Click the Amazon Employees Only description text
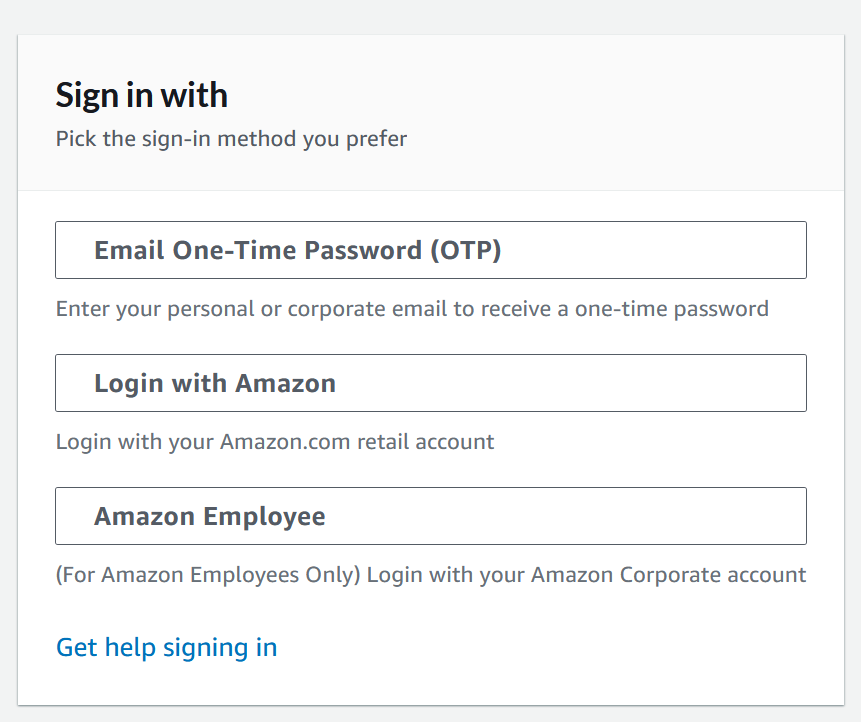Viewport: 861px width, 722px height. [x=430, y=575]
